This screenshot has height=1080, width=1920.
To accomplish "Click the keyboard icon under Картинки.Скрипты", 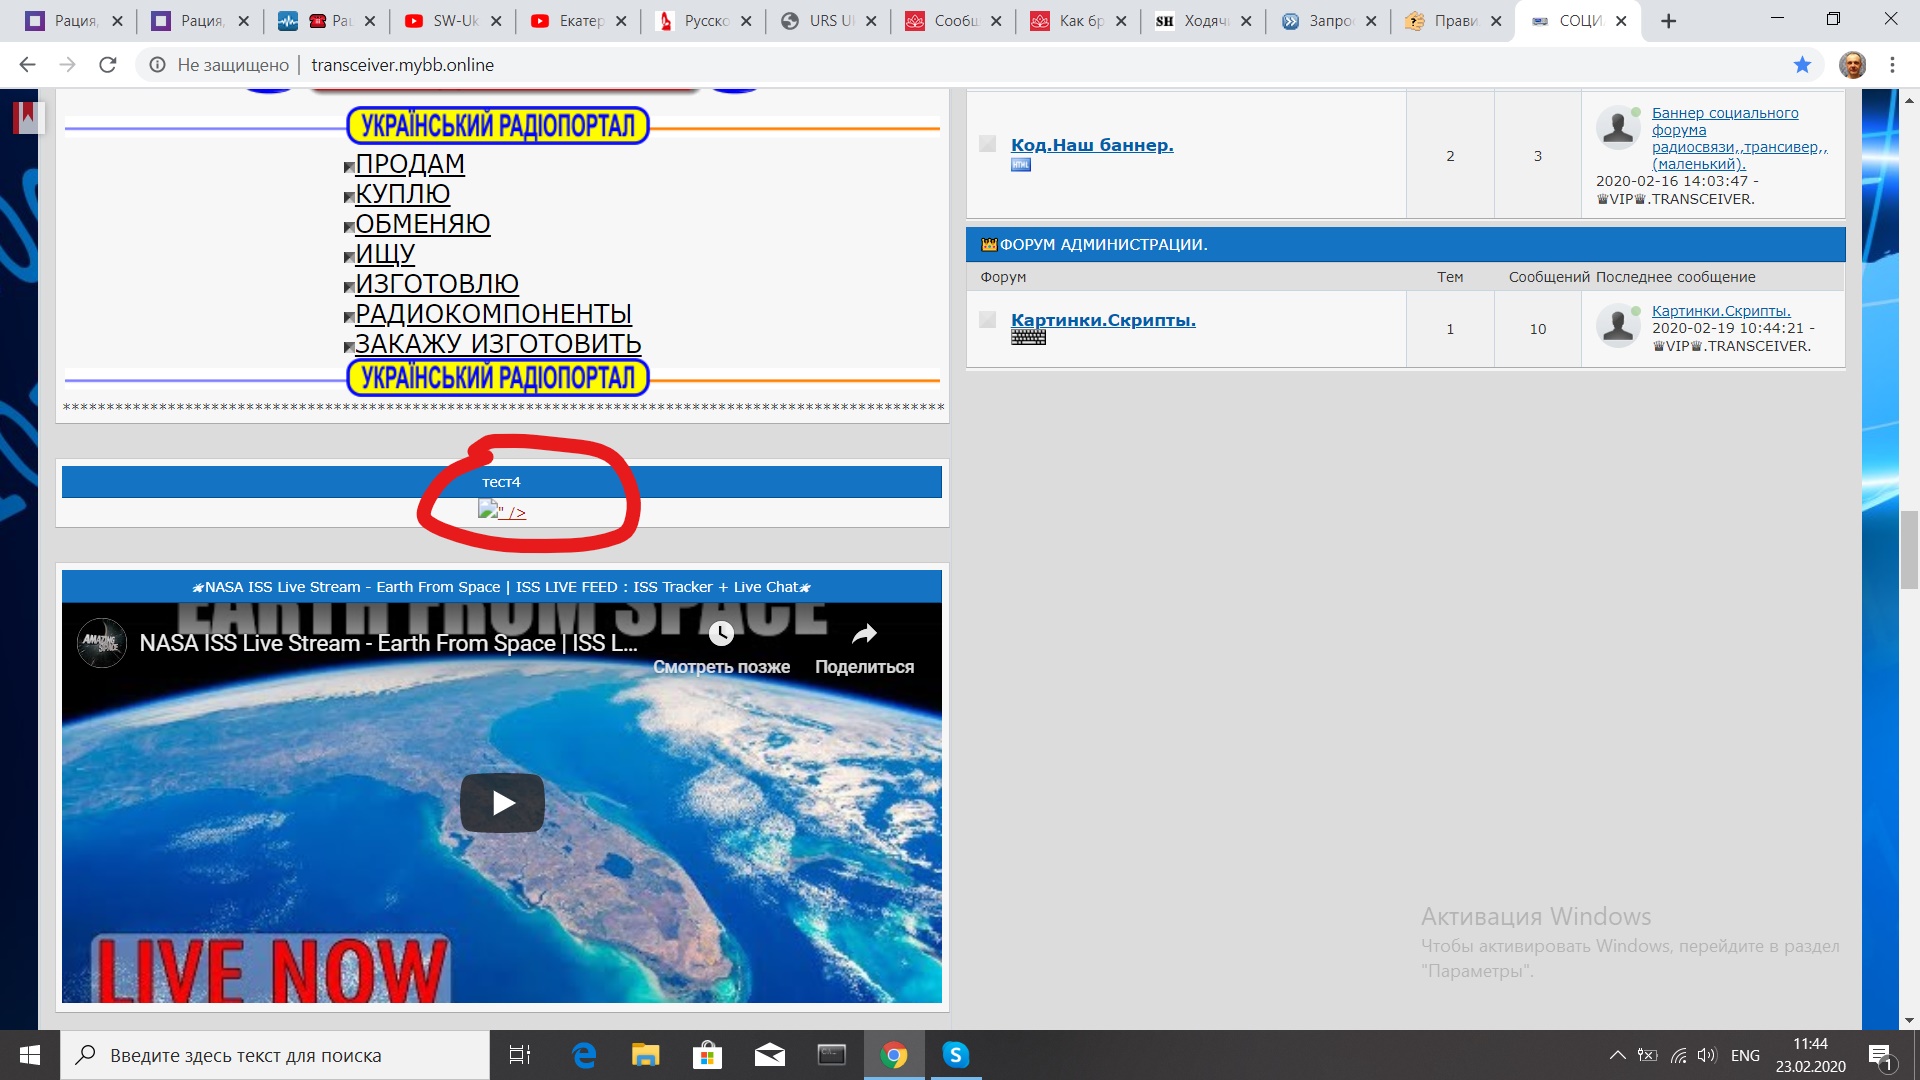I will [x=1028, y=337].
